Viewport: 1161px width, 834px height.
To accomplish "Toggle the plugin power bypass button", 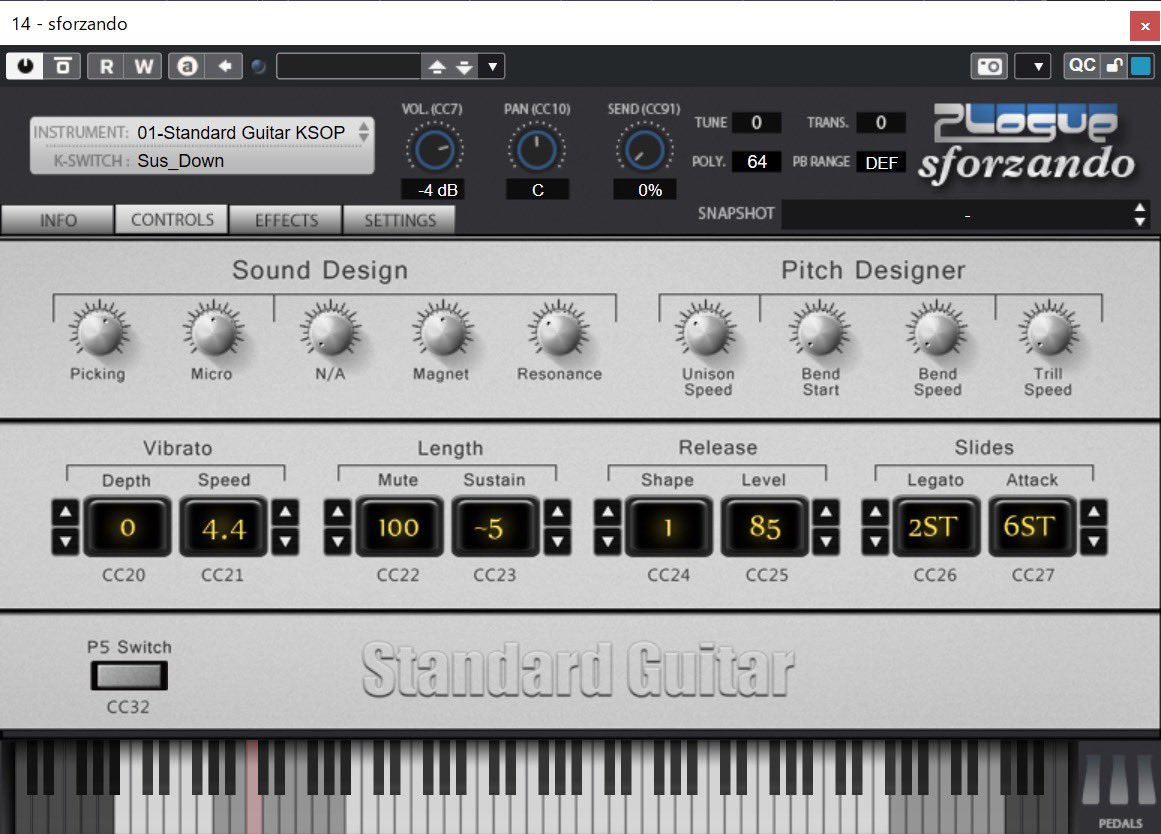I will coord(25,66).
